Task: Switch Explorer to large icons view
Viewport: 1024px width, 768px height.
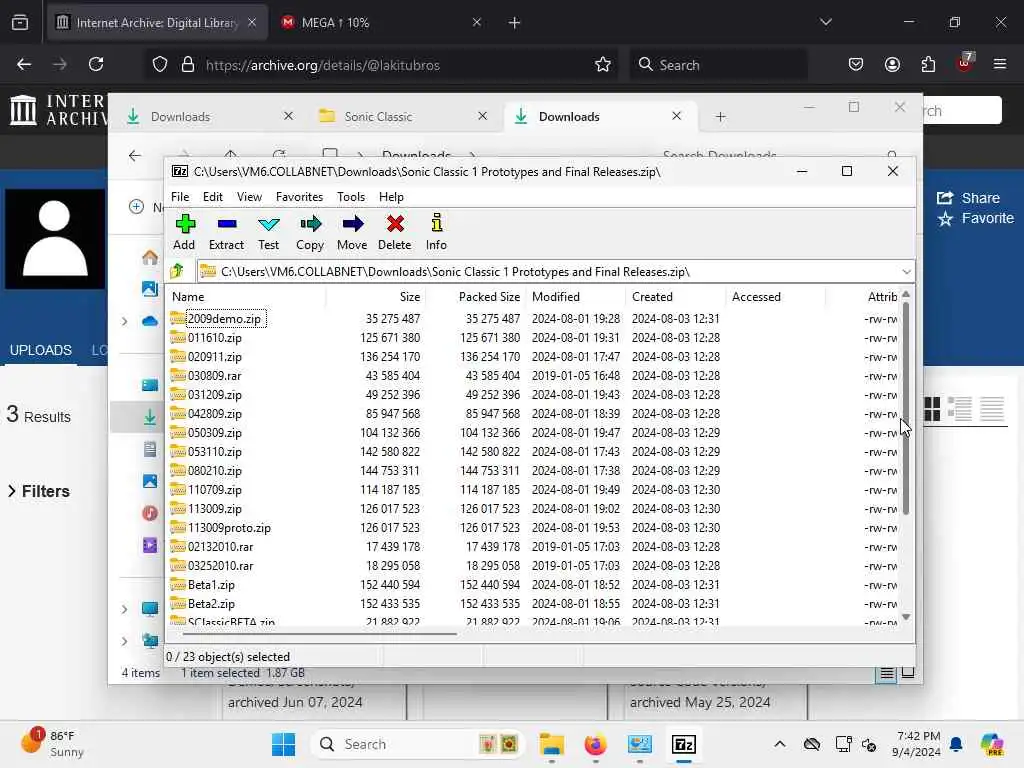Action: [907, 673]
